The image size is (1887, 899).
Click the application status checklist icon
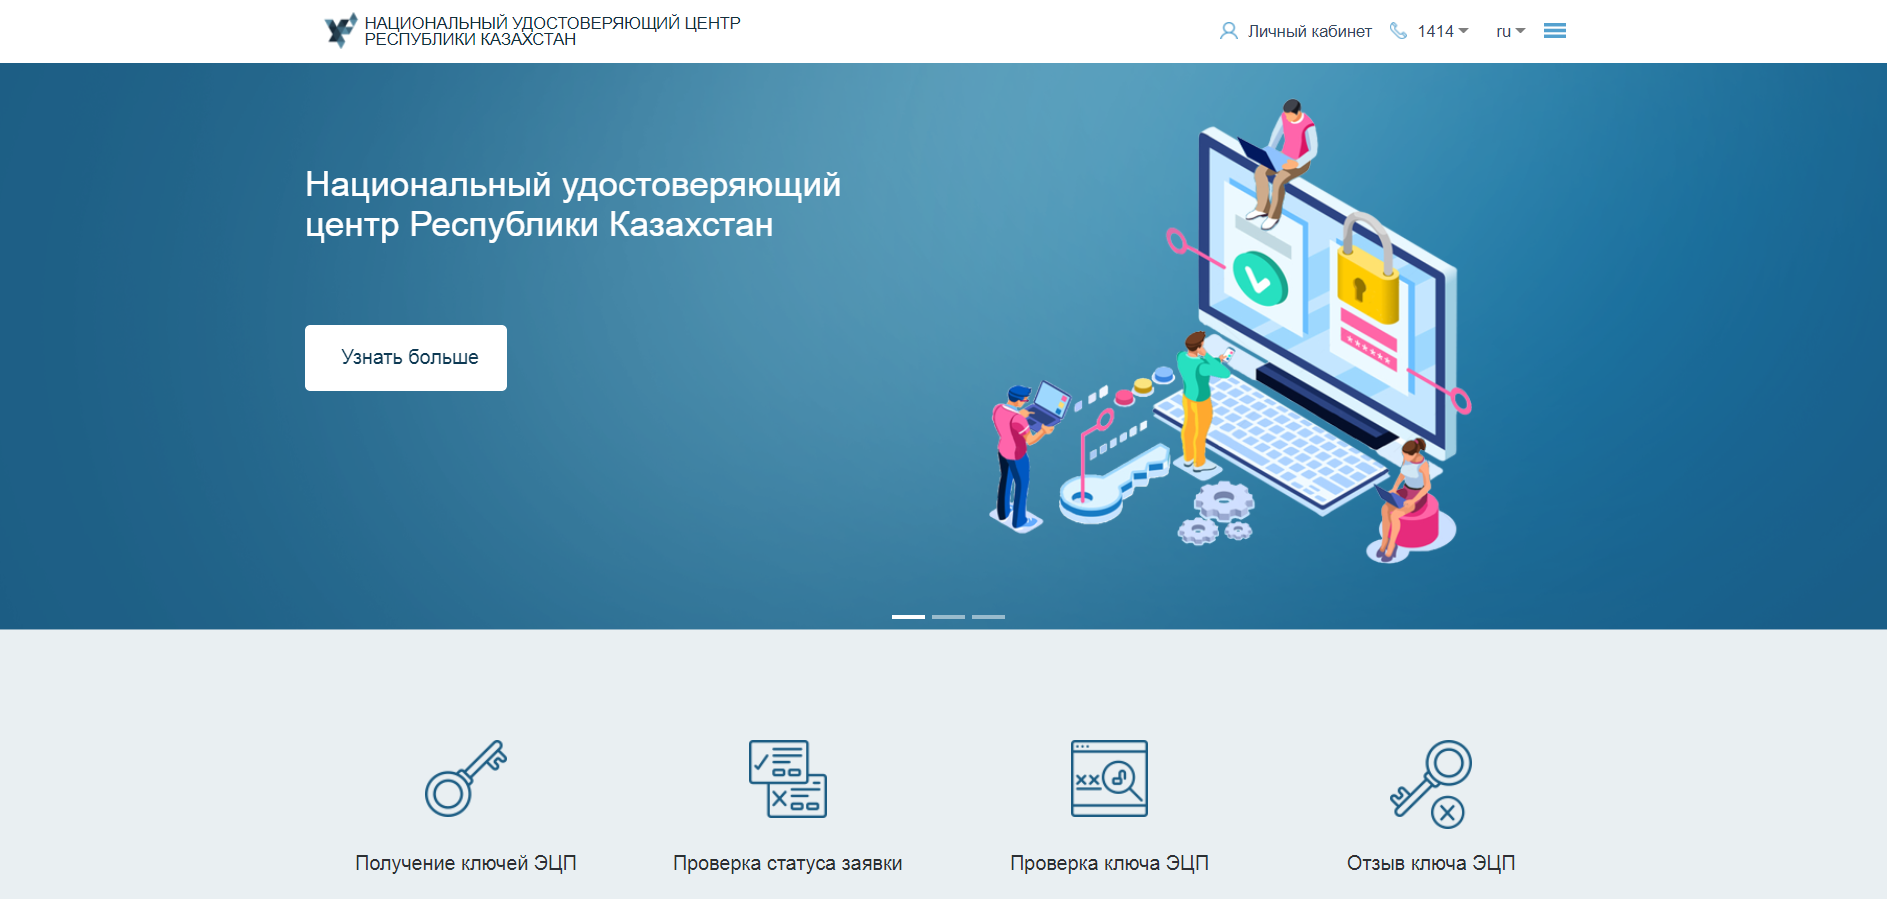click(x=788, y=778)
